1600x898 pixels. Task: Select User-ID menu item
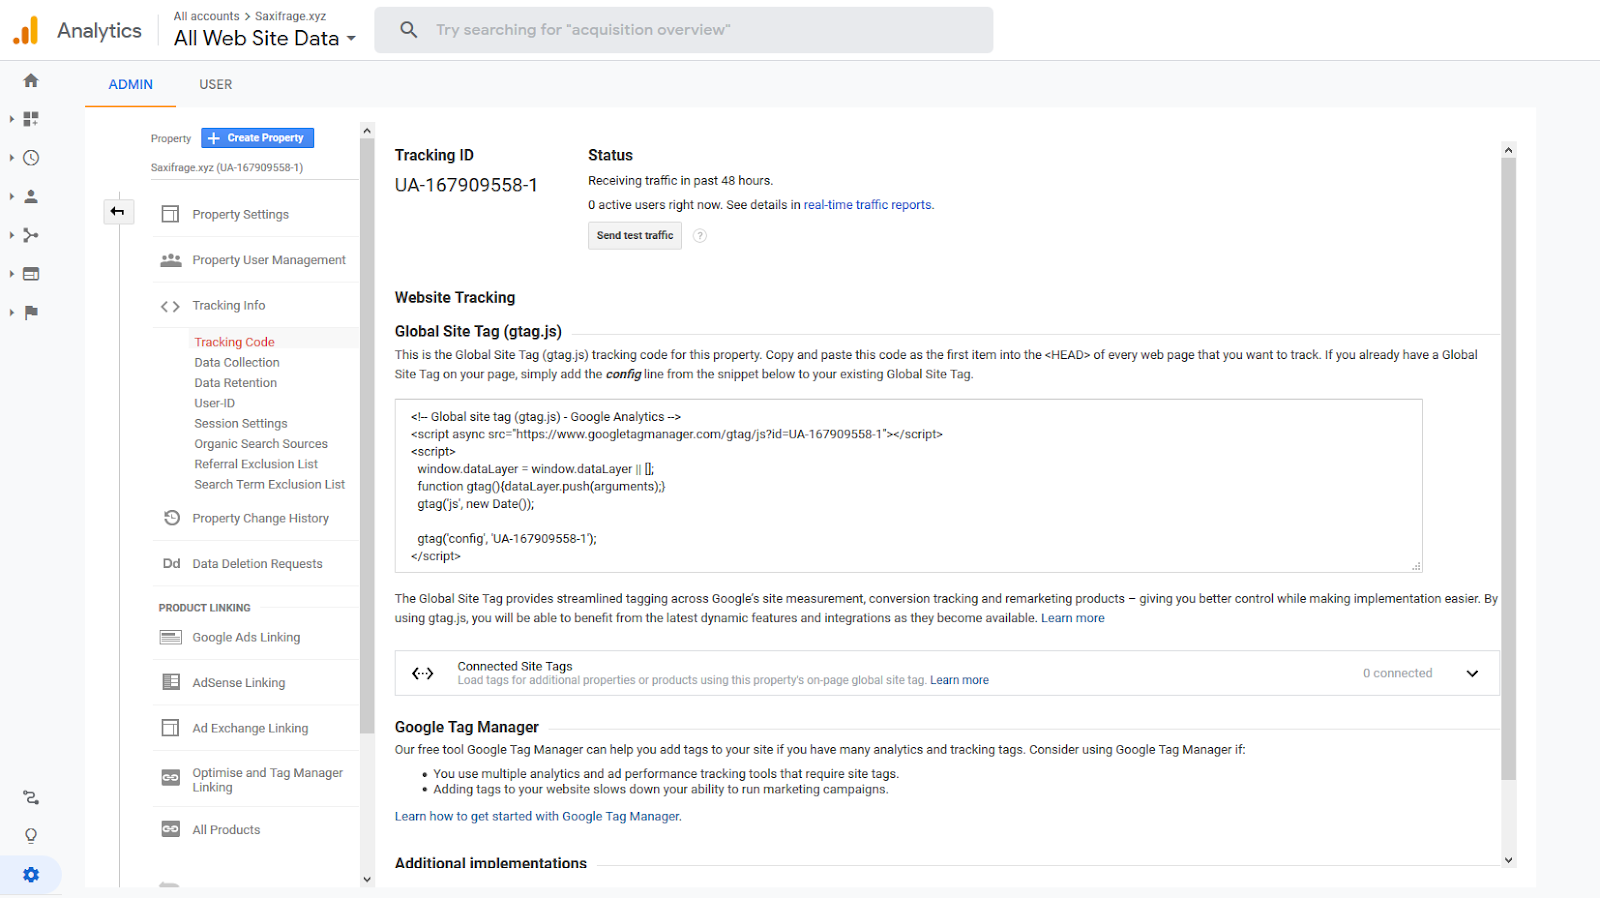[215, 403]
